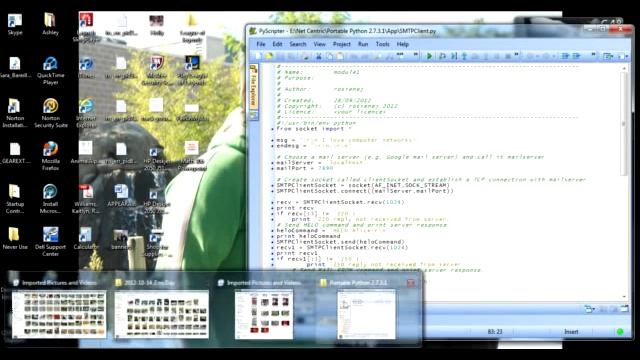The height and width of the screenshot is (360, 640).
Task: Select the Internet Explorer desktop icon
Action: (86, 113)
